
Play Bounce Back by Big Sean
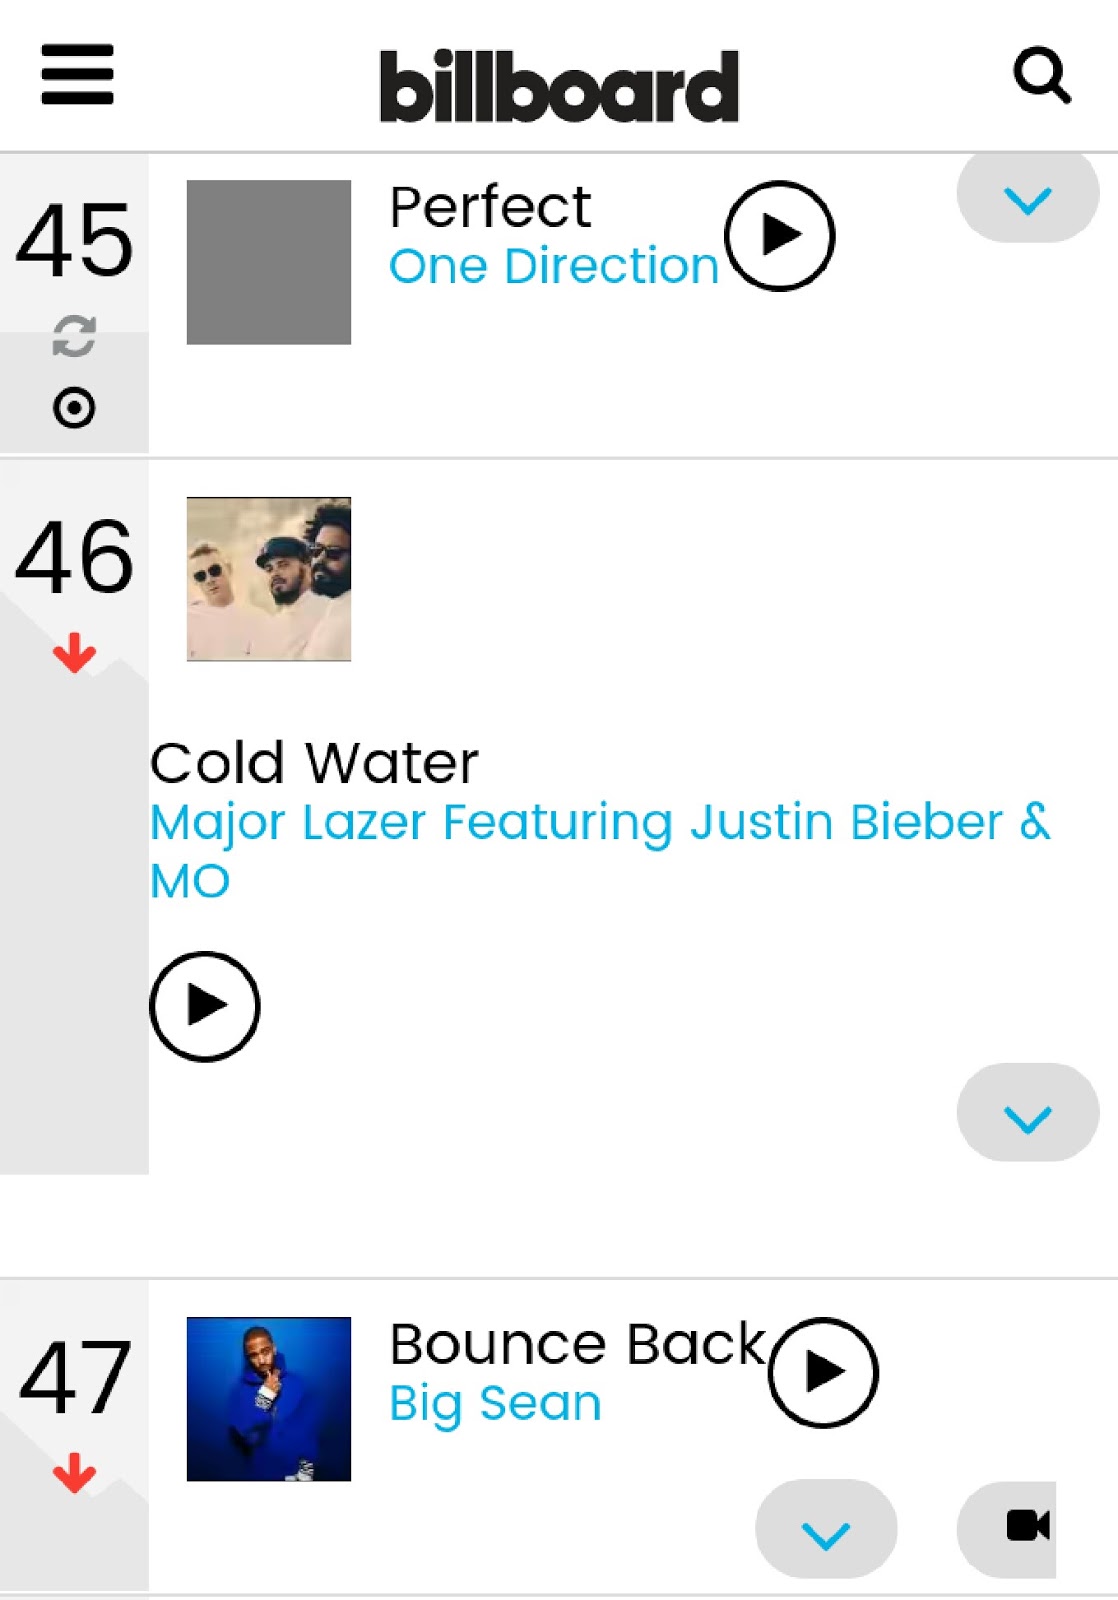pyautogui.click(x=823, y=1373)
